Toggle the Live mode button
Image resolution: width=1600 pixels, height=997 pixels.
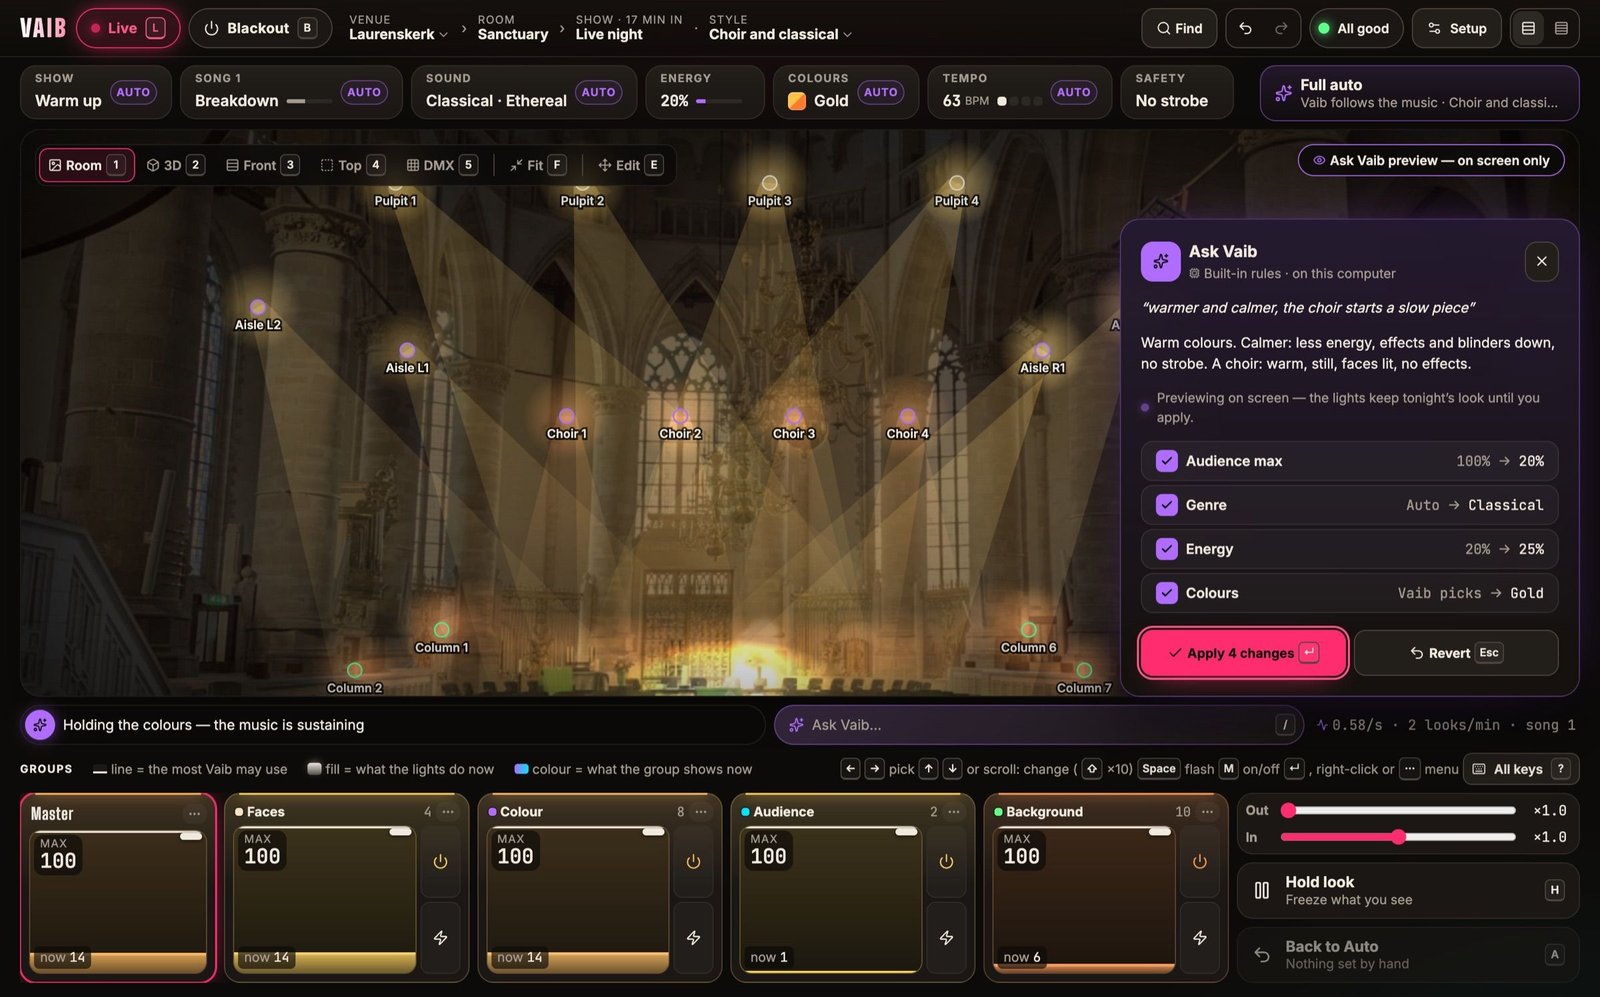click(x=128, y=28)
